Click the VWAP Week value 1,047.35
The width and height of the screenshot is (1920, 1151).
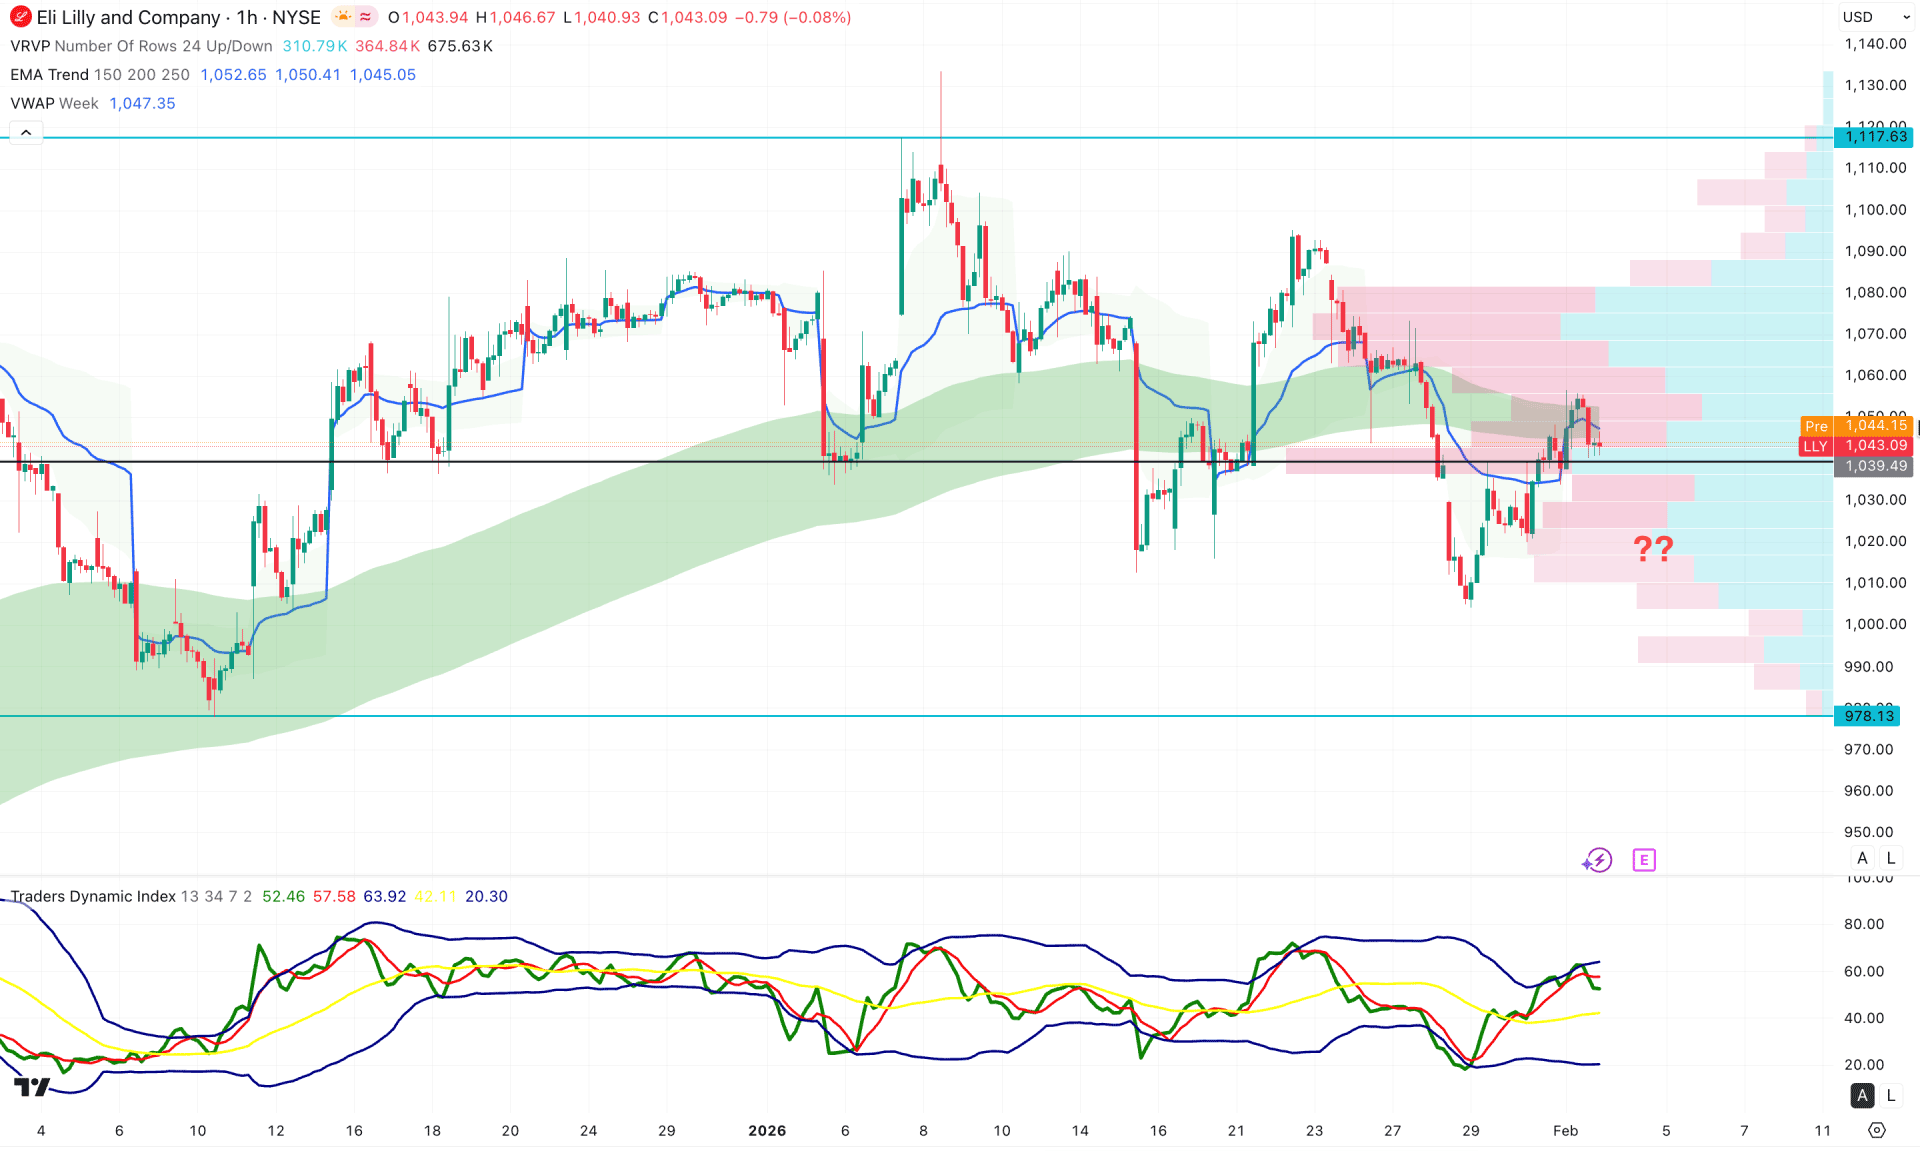tap(142, 103)
